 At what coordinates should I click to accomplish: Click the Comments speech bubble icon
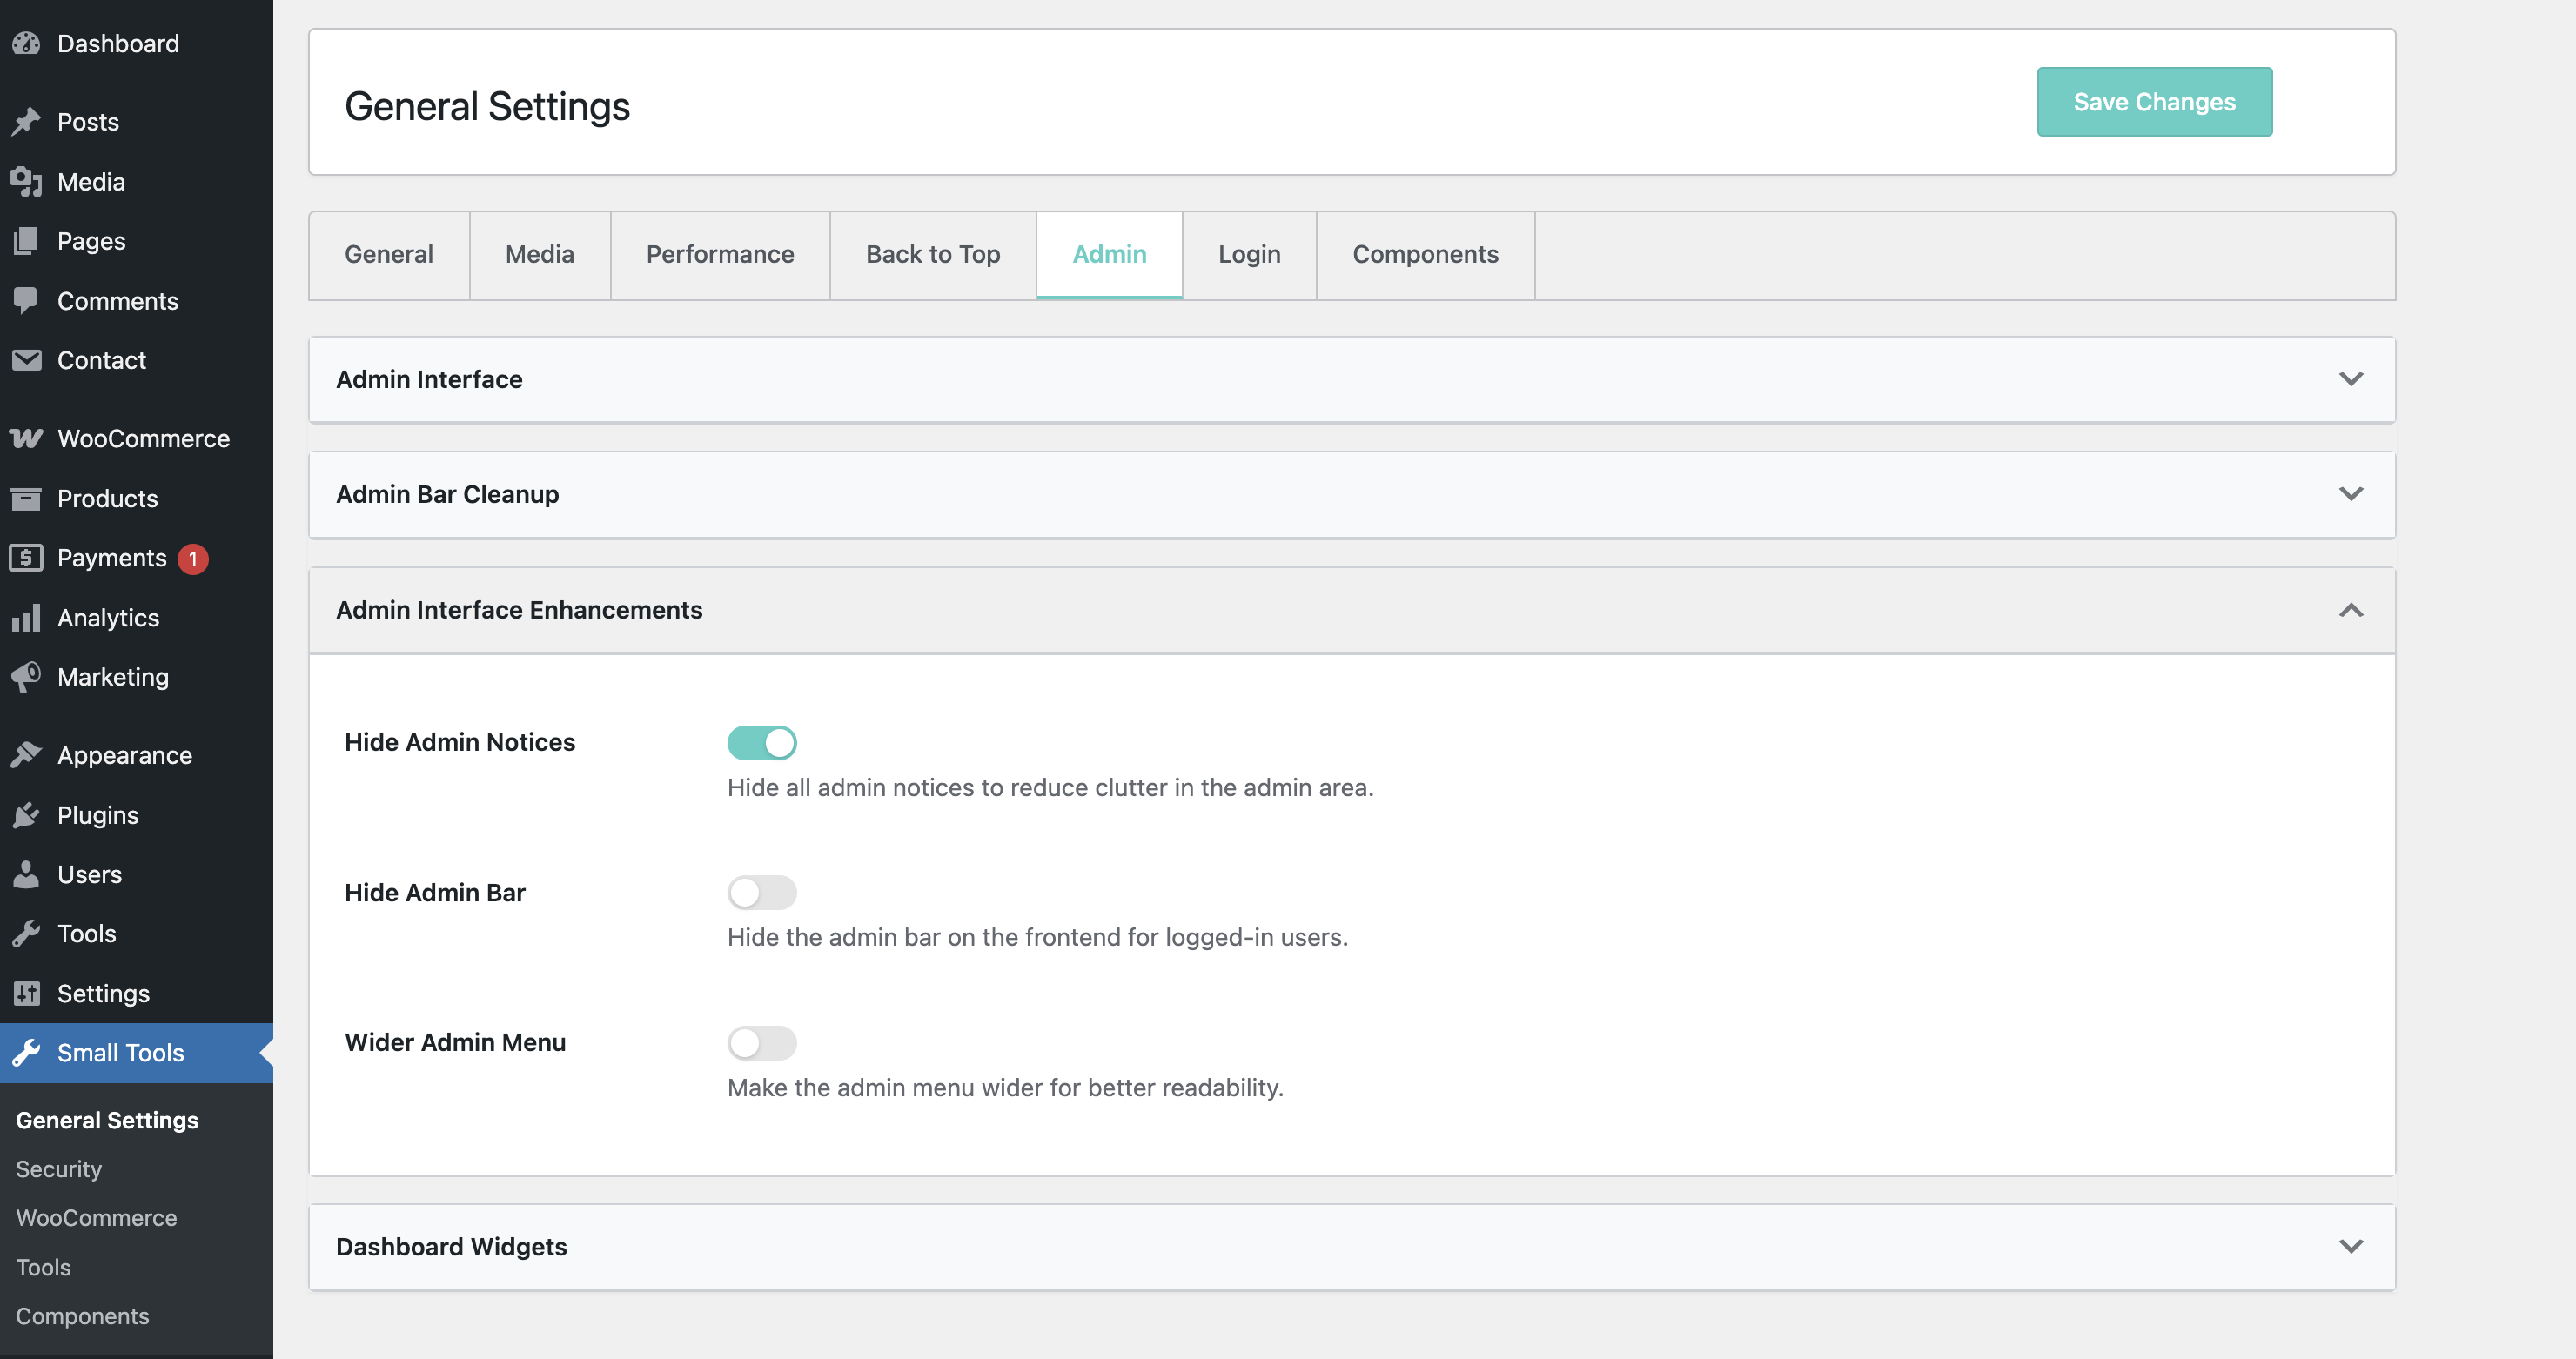(x=26, y=300)
